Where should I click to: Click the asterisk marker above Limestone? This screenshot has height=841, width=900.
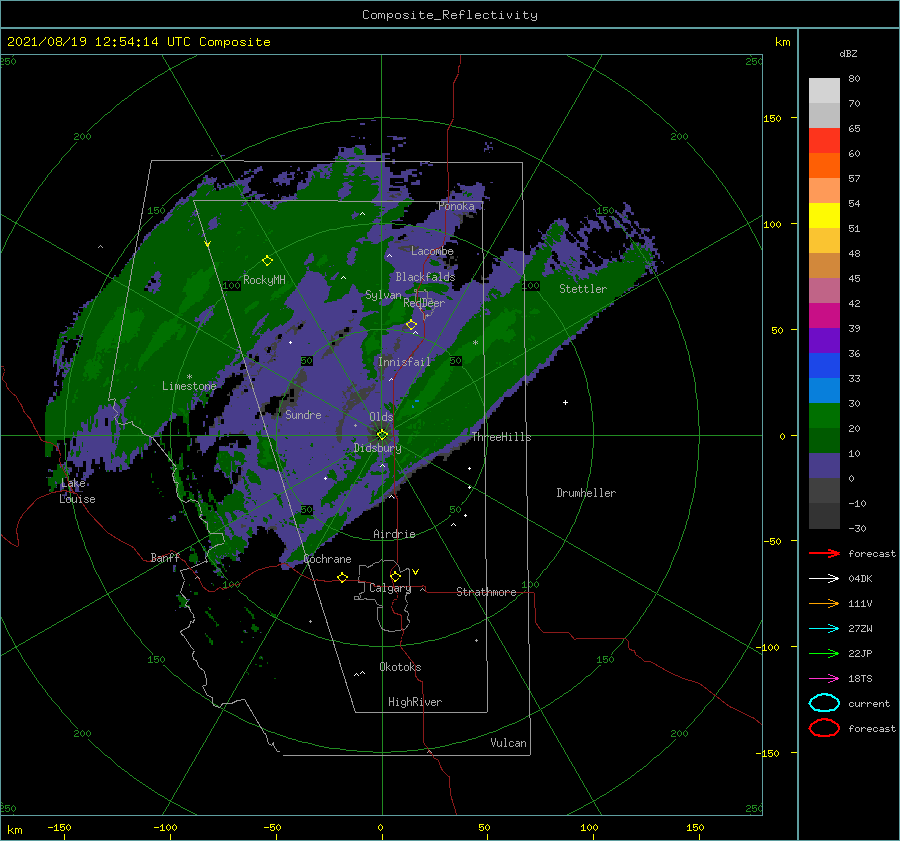click(189, 377)
